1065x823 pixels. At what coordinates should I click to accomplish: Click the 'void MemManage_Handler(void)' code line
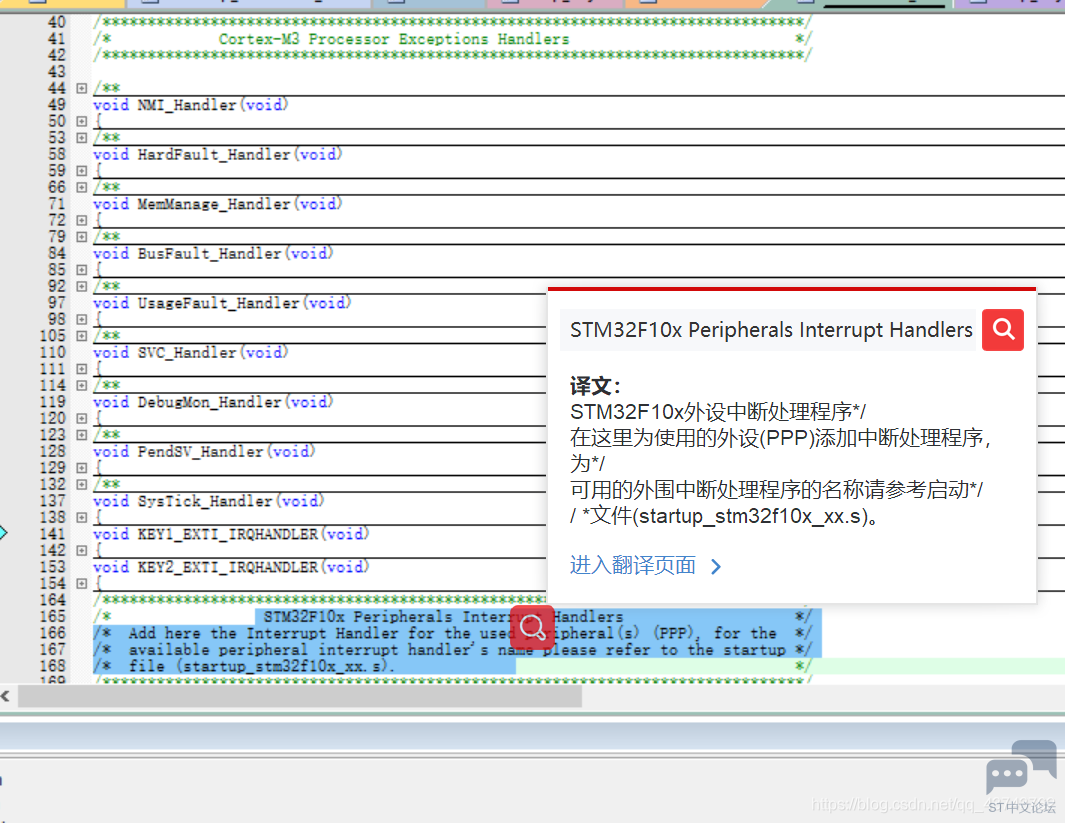tap(217, 204)
